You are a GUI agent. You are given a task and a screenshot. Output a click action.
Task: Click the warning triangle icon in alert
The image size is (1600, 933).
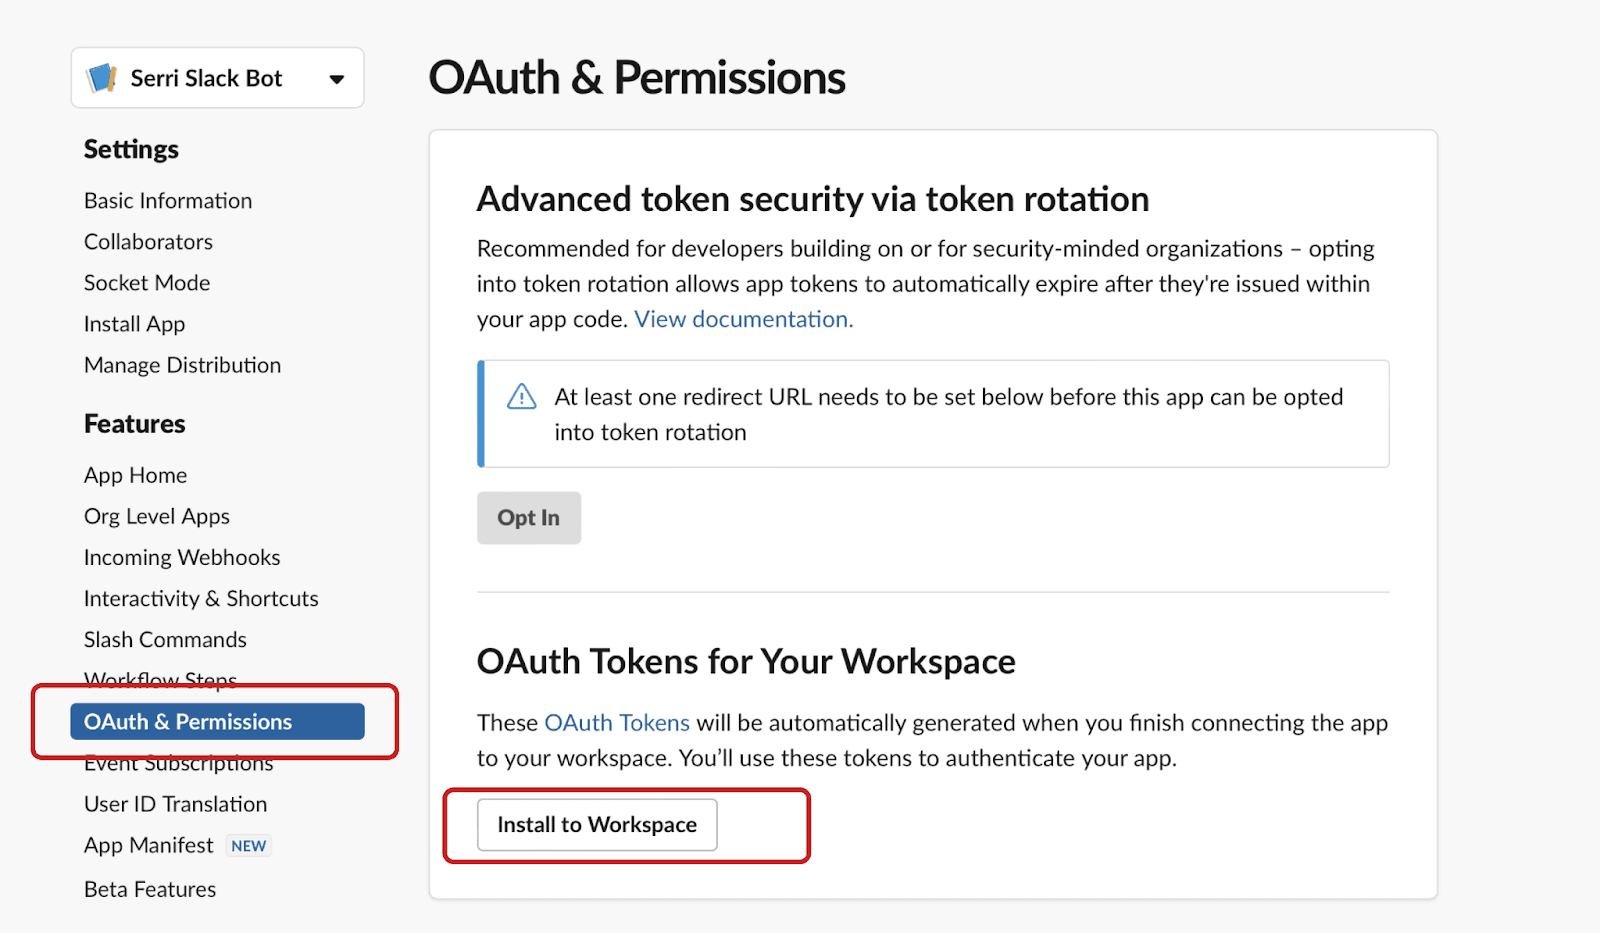click(x=521, y=397)
